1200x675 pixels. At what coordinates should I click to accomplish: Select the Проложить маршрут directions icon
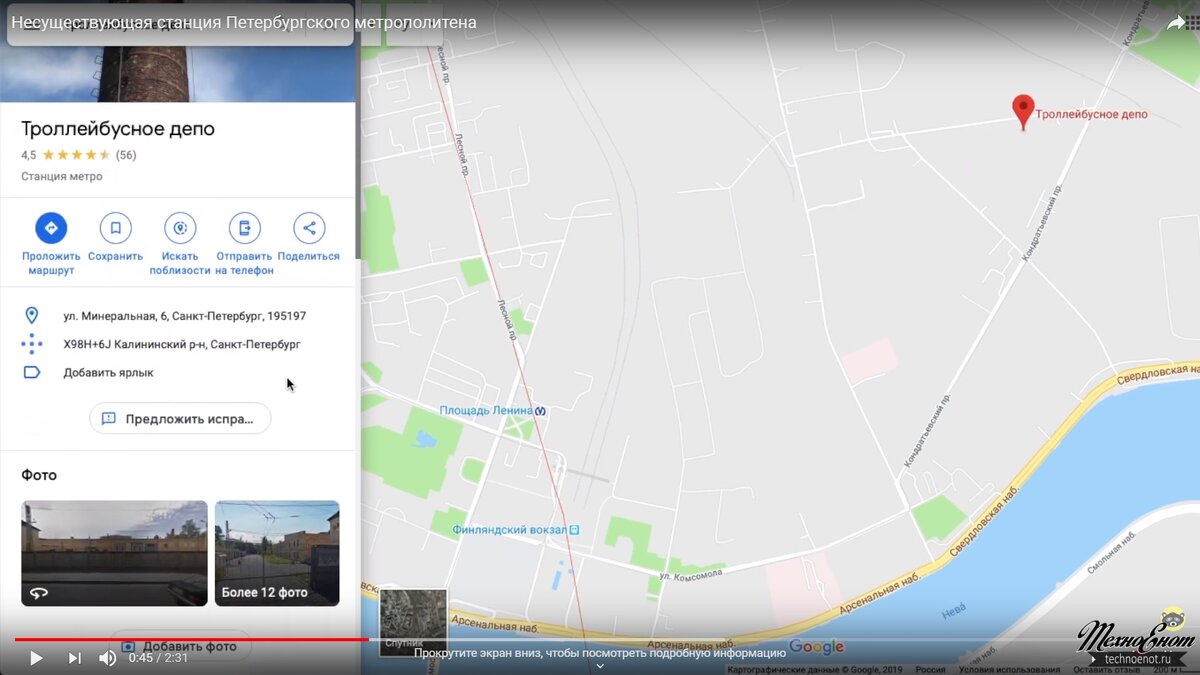click(50, 227)
